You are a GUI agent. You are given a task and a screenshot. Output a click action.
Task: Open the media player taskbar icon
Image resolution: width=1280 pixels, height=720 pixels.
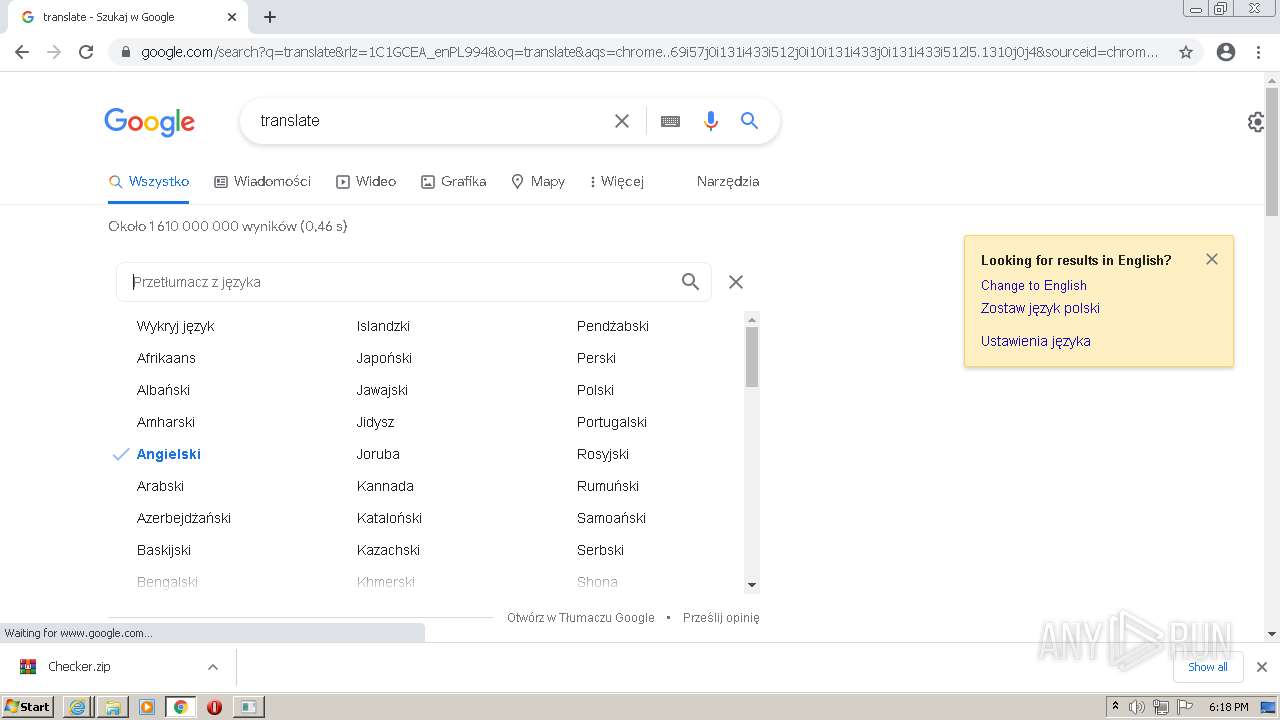pos(147,707)
